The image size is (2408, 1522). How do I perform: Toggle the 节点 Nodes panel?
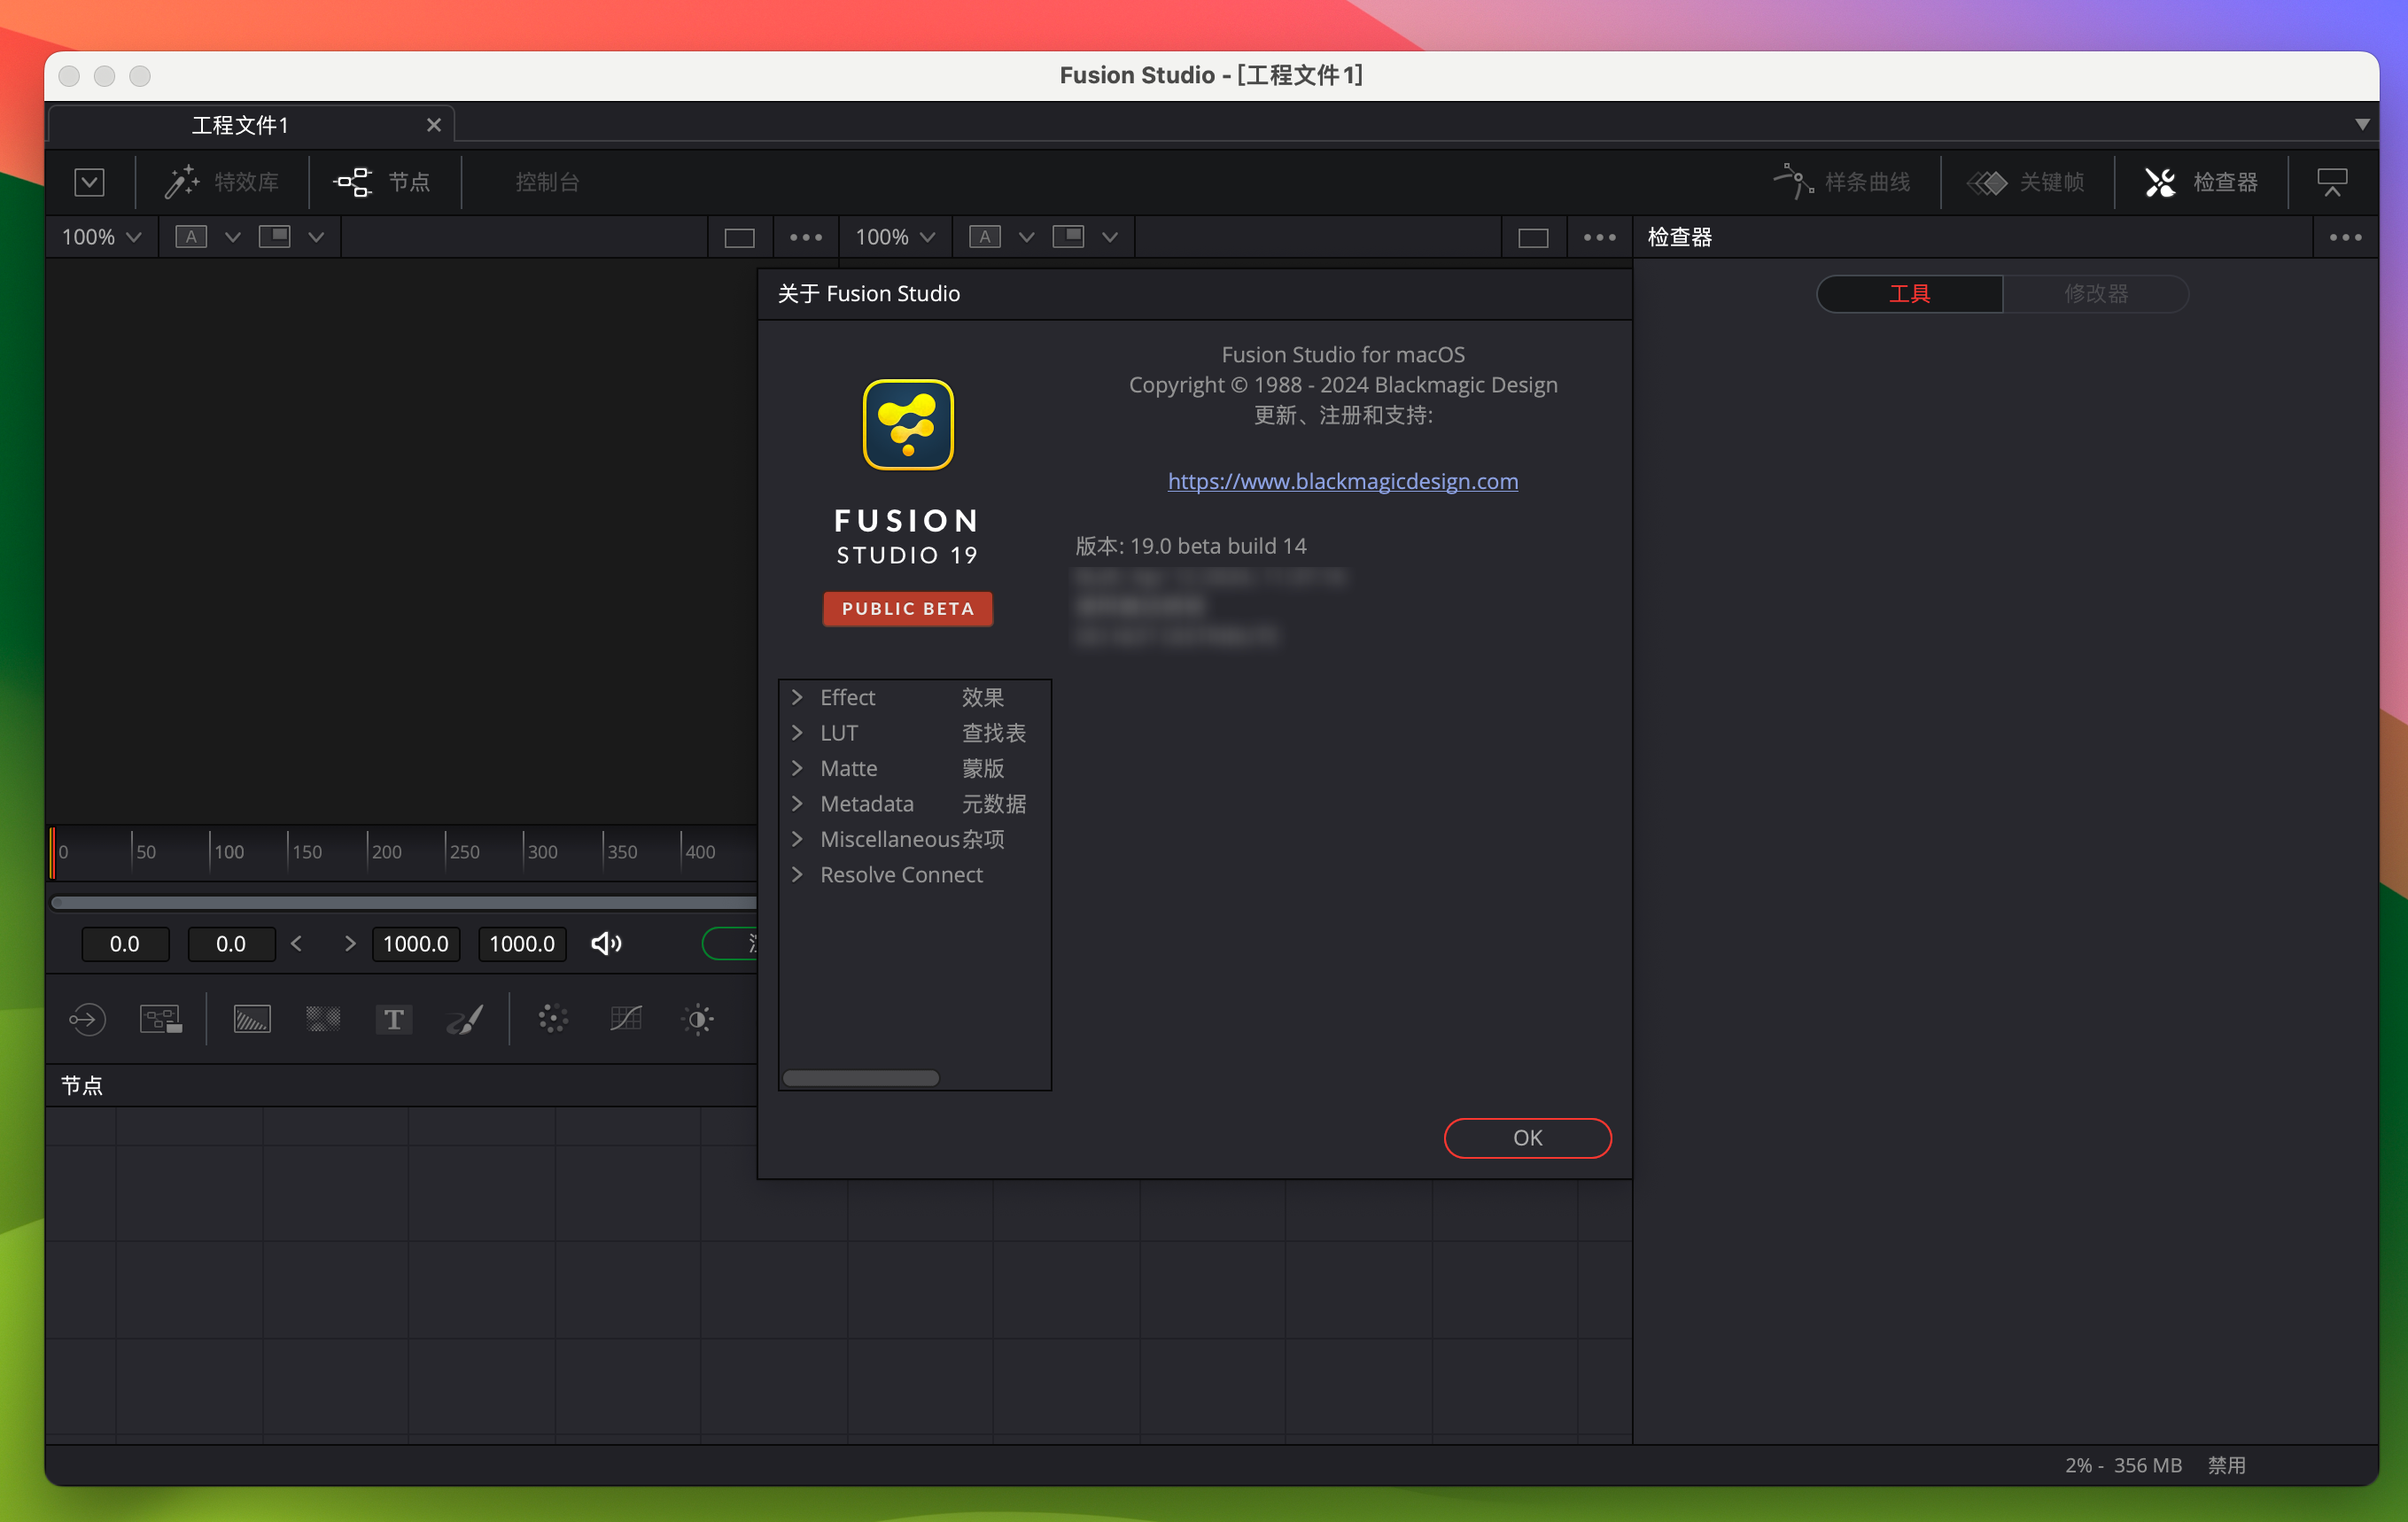382,182
